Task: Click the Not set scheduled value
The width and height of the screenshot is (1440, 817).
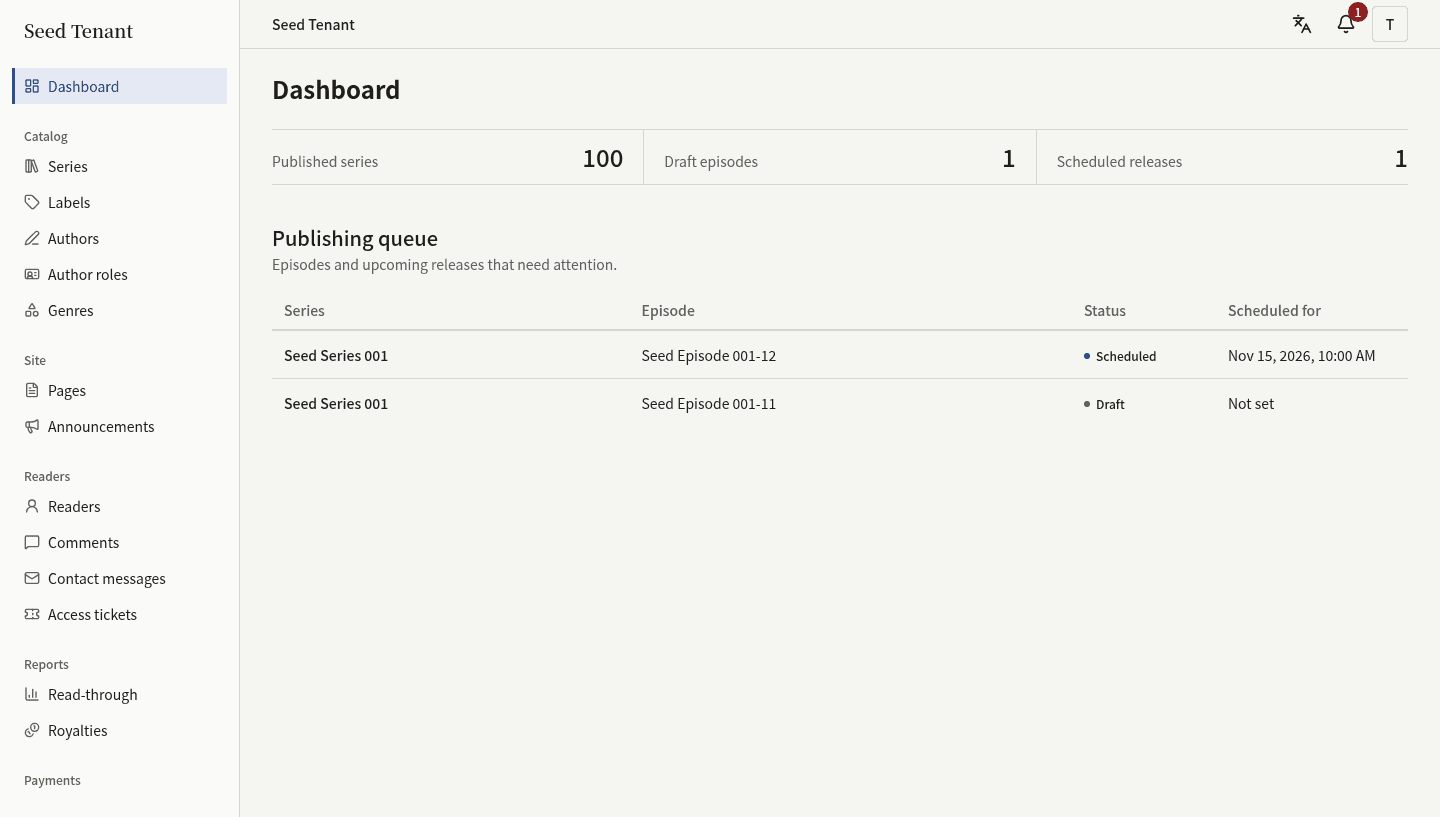Action: [x=1251, y=403]
